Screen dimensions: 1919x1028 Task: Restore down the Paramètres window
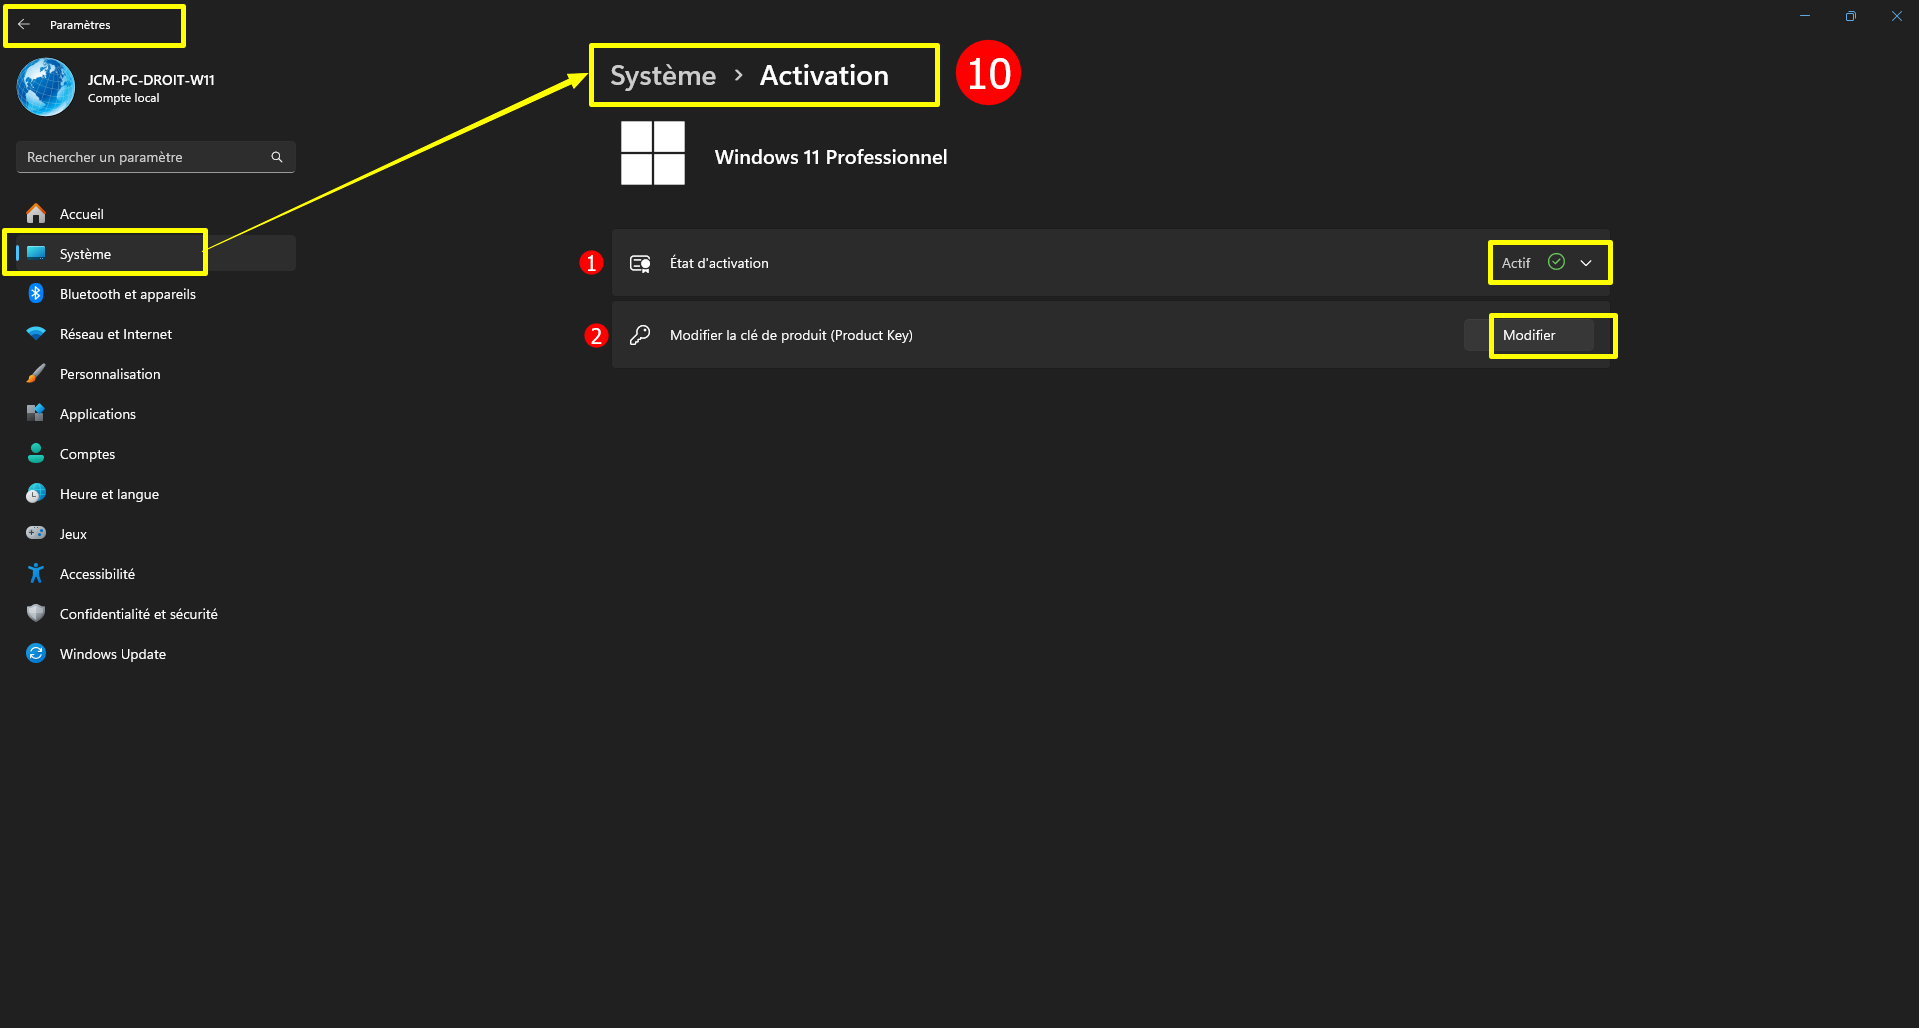tap(1851, 16)
